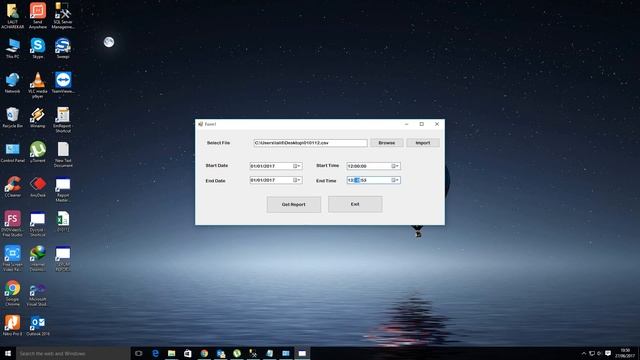The image size is (640, 360).
Task: Click the taskbar search box
Action: coord(73,353)
